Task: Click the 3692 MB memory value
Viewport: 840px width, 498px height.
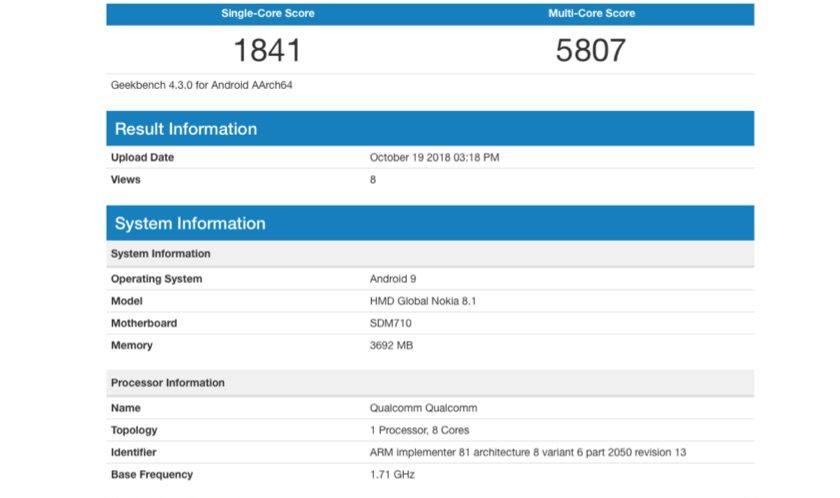Action: tap(392, 345)
